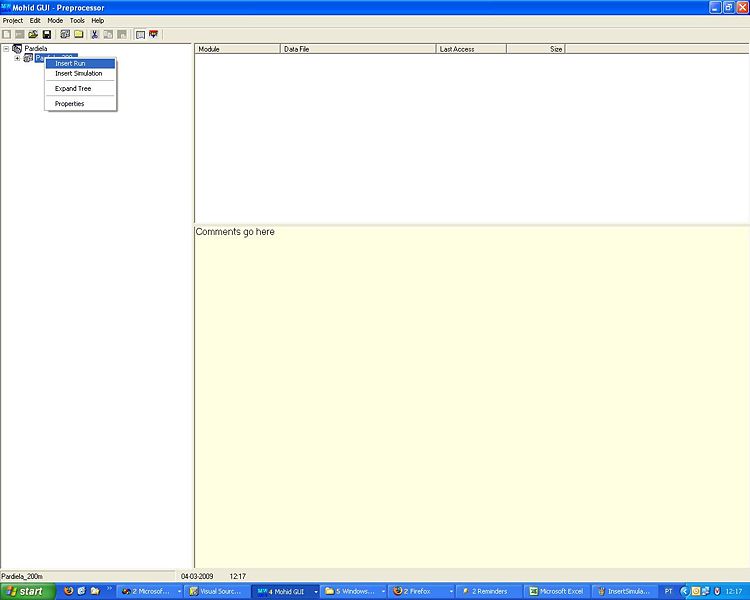Click the system tray clock

(x=734, y=591)
